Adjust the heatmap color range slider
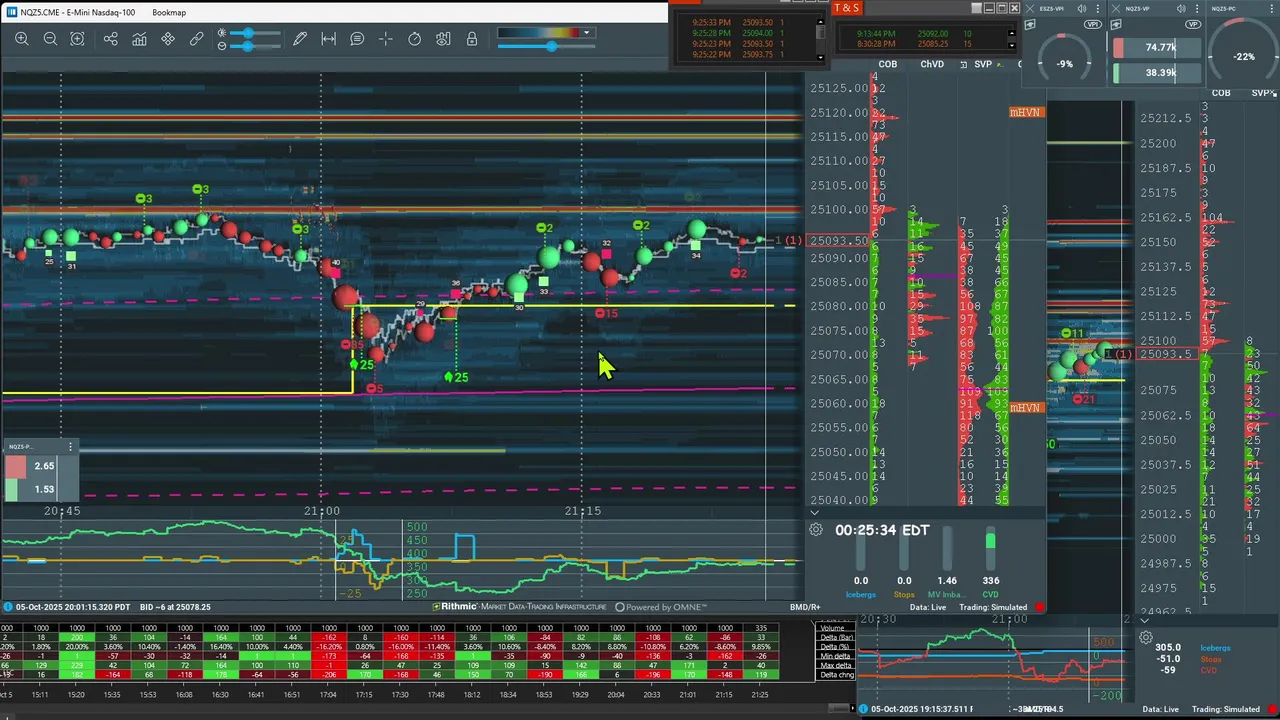Screen dimensions: 1280x720 [548, 46]
